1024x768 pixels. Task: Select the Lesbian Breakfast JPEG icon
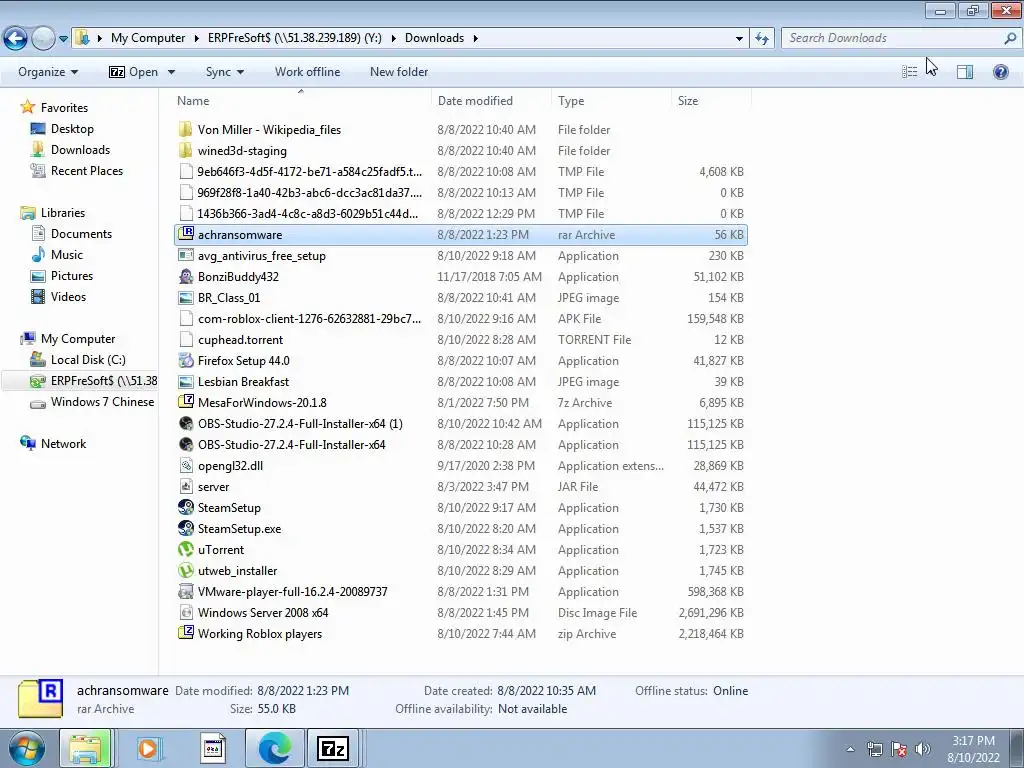[x=186, y=381]
